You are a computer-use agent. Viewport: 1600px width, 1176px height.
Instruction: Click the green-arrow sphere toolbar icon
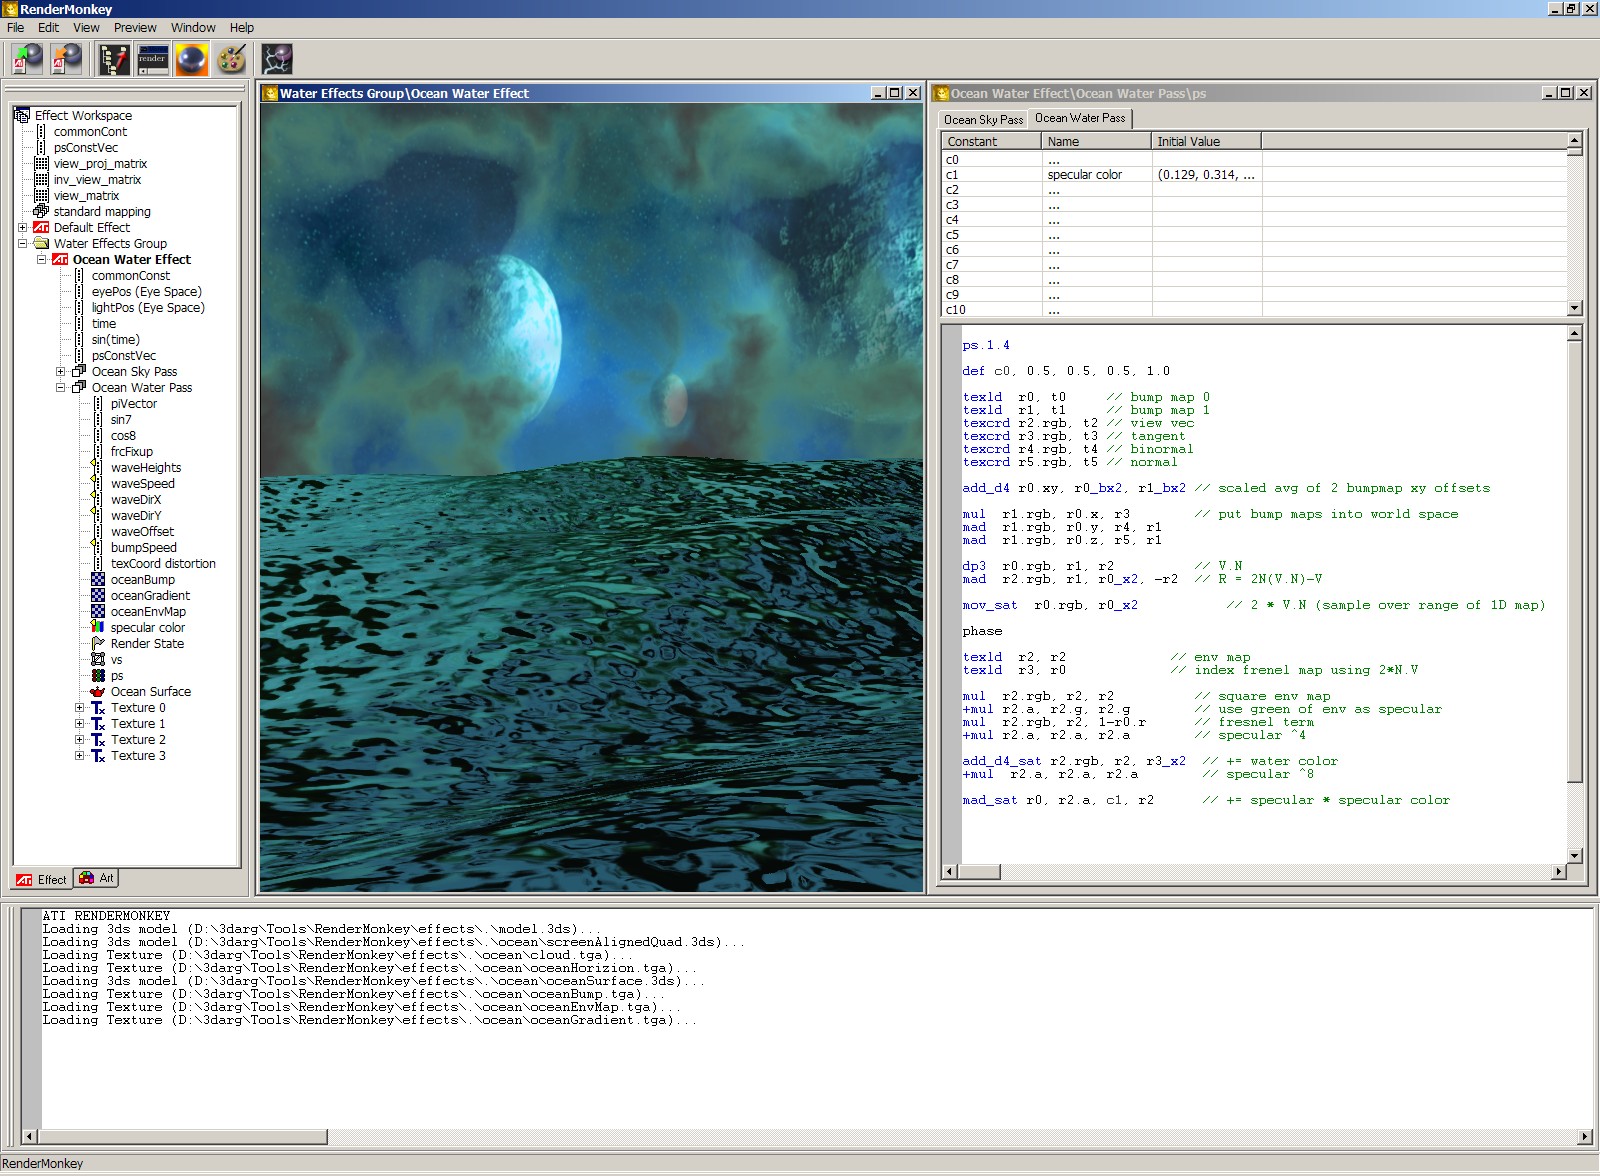27,59
